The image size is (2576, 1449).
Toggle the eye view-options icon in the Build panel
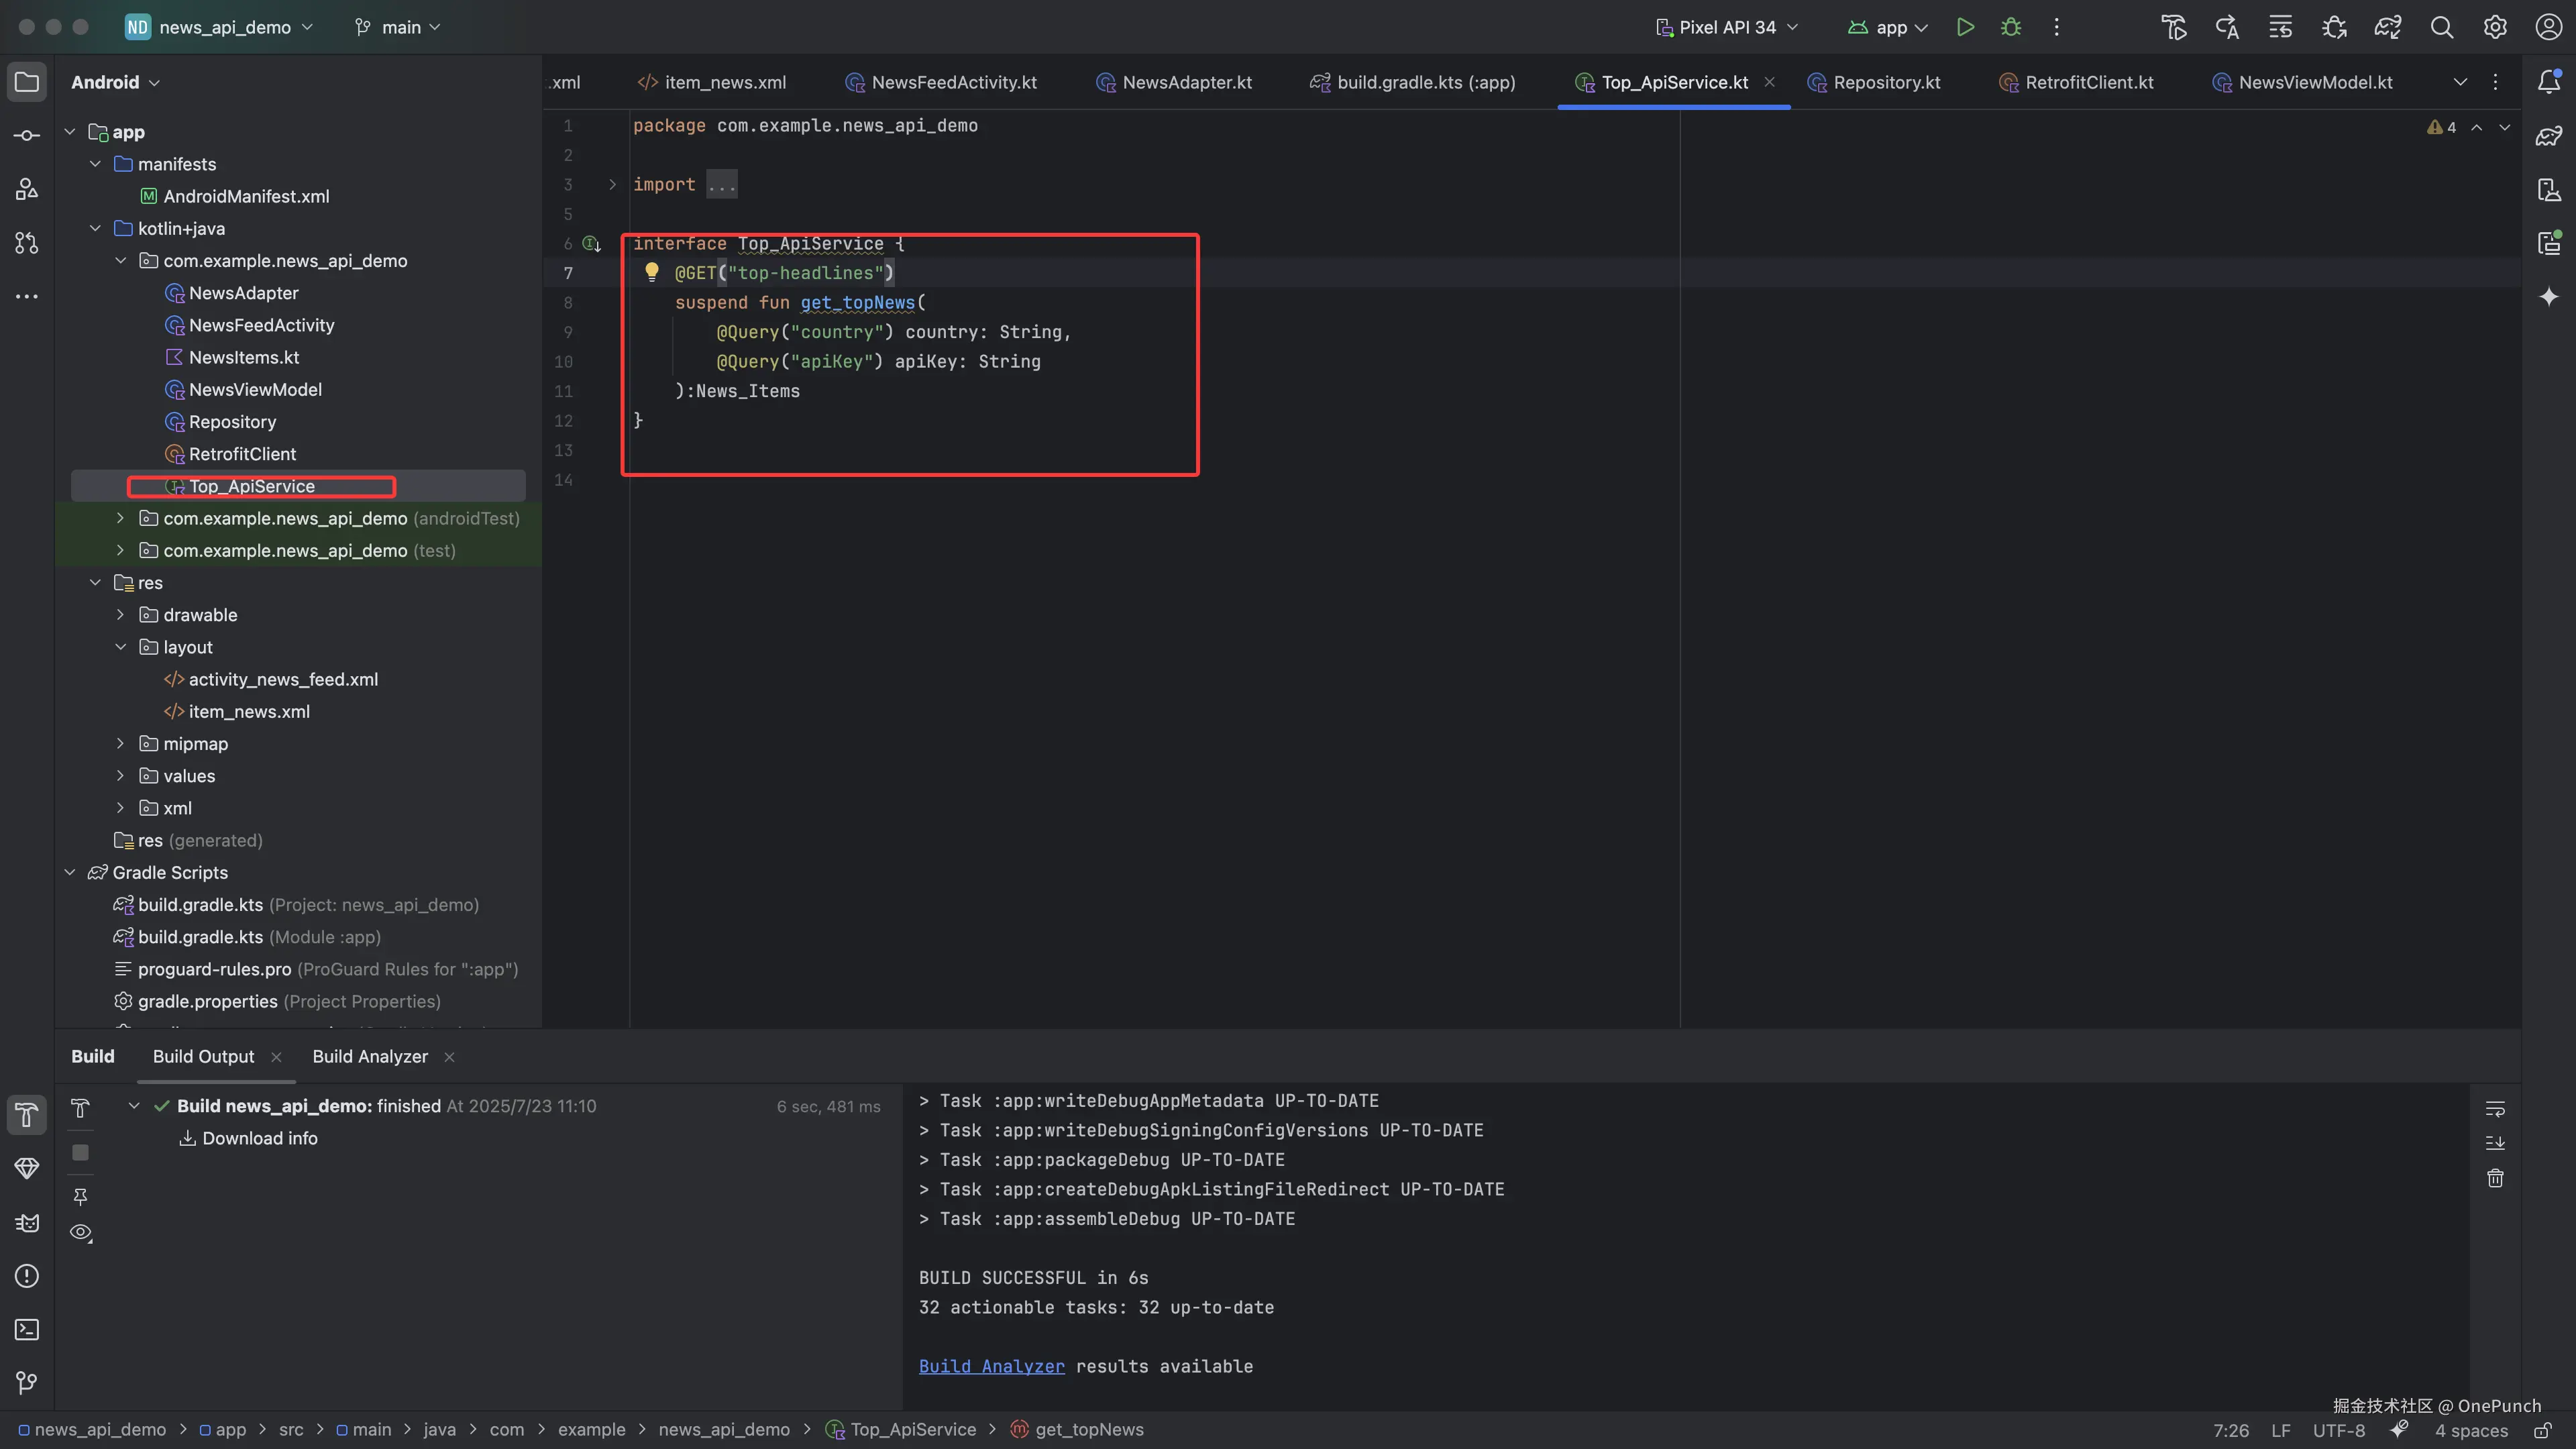(81, 1233)
